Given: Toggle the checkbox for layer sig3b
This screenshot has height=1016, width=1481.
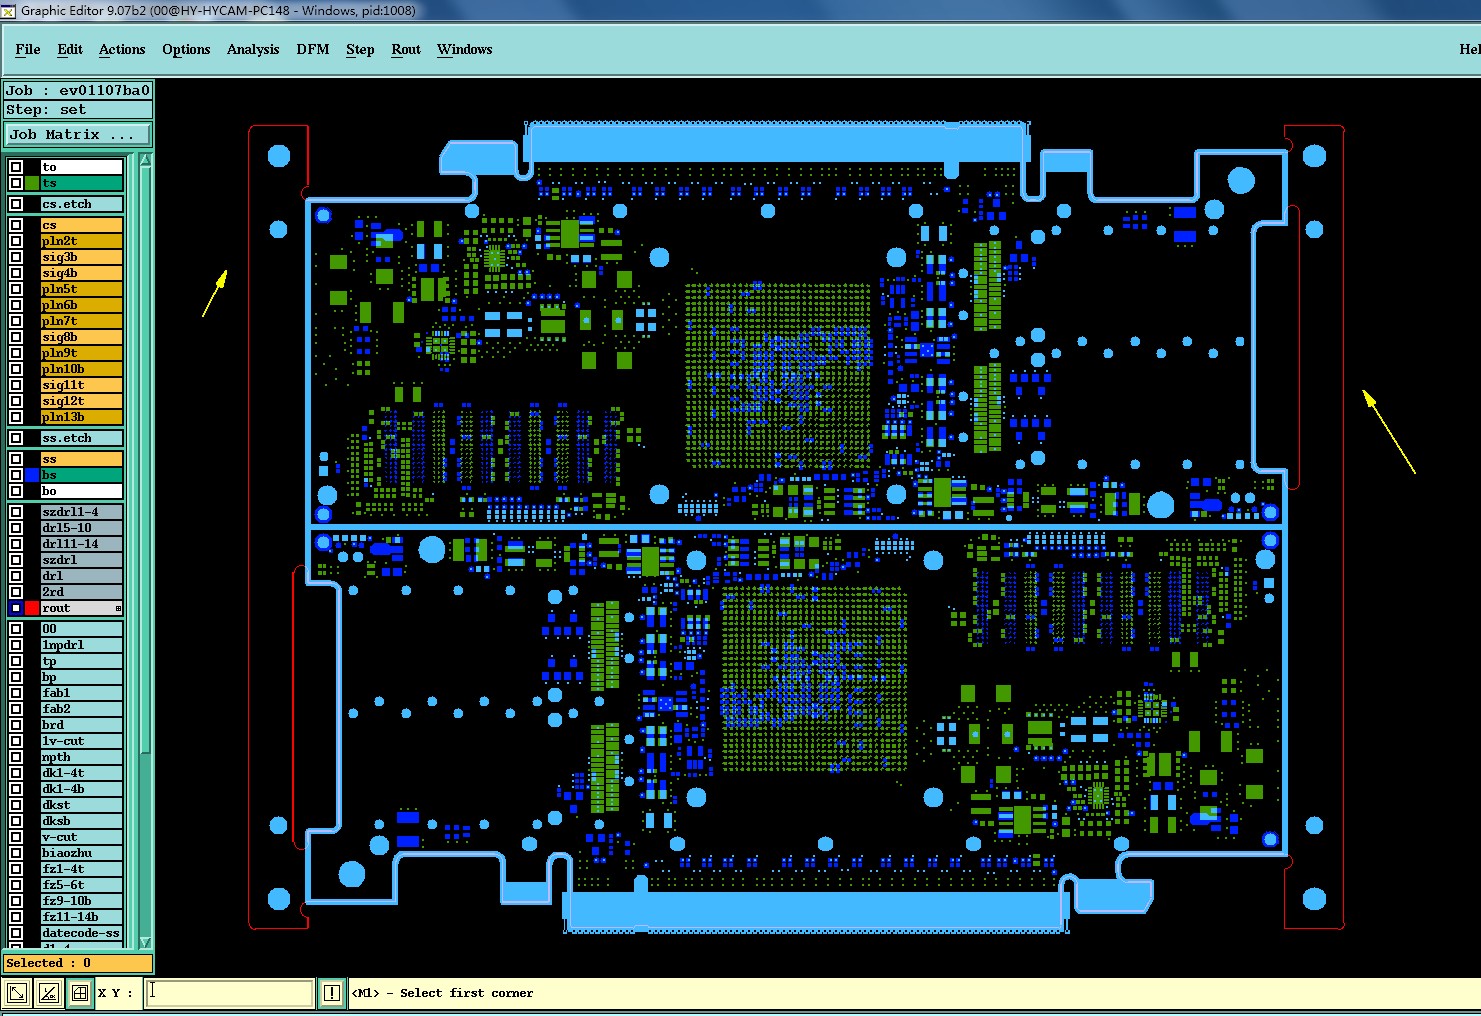Looking at the screenshot, I should click(x=16, y=257).
